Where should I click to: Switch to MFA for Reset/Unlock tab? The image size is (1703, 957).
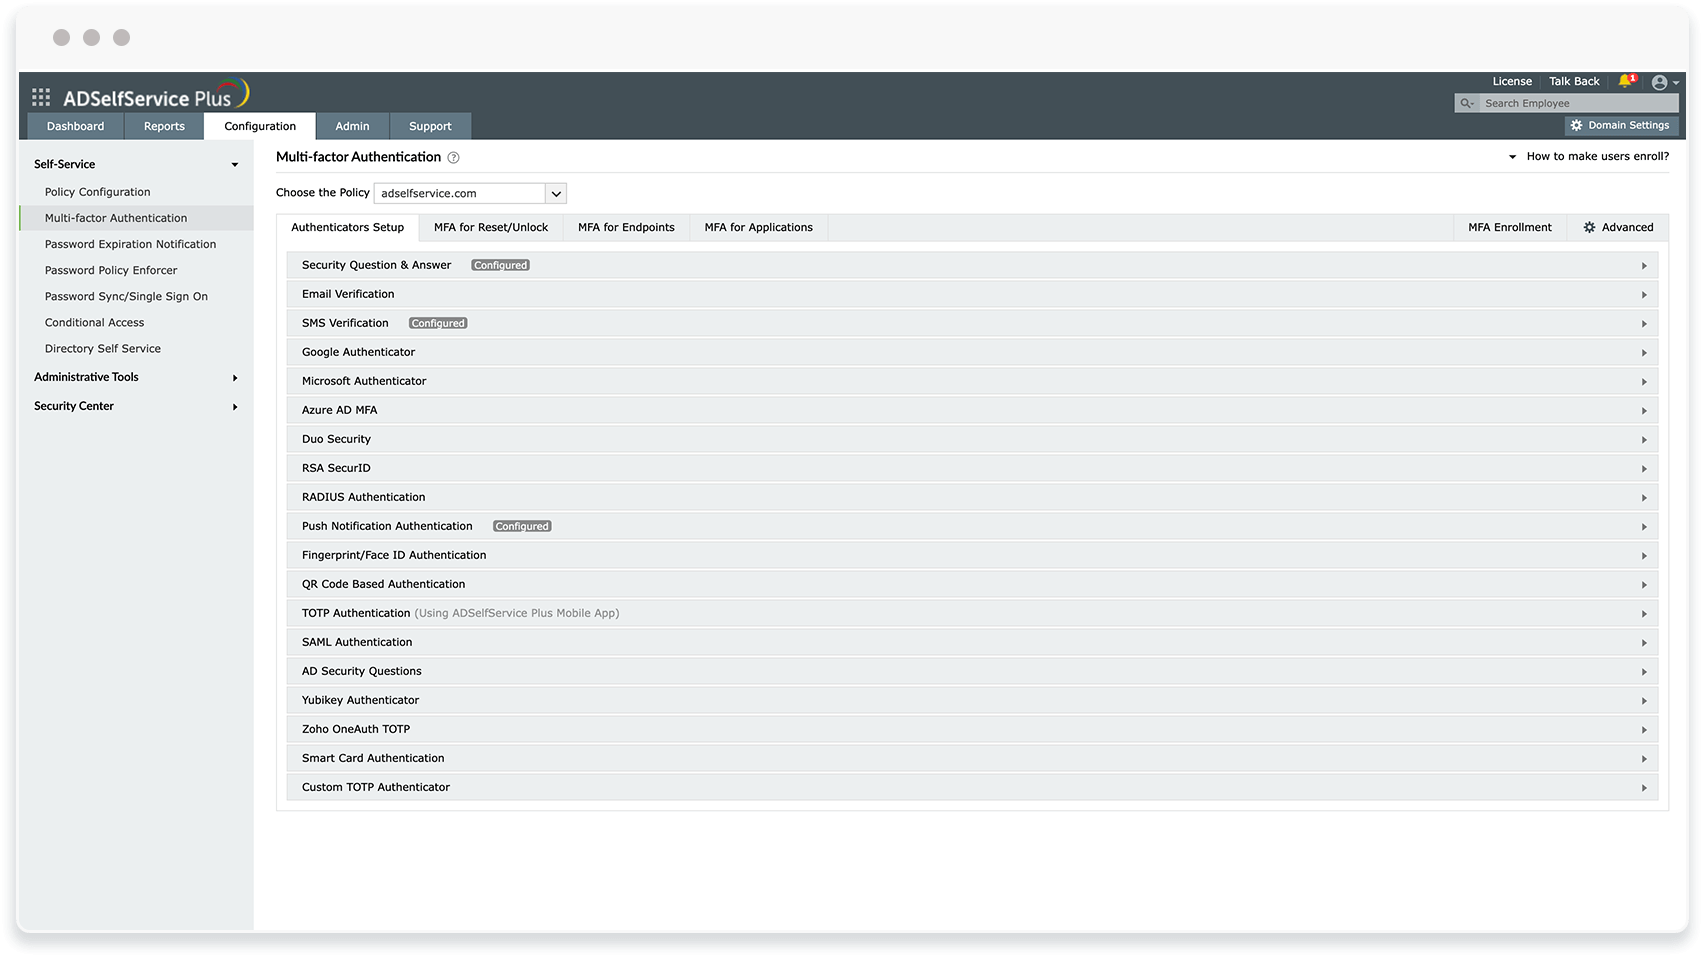[x=491, y=227]
